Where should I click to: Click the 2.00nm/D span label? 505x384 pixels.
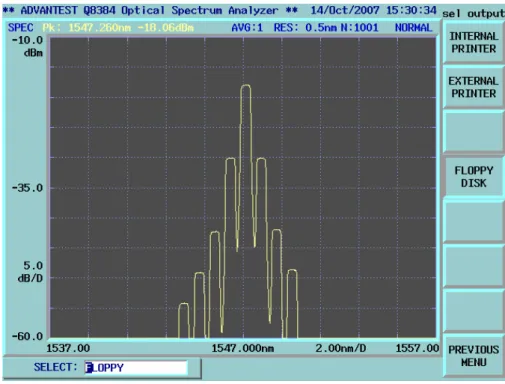click(341, 348)
